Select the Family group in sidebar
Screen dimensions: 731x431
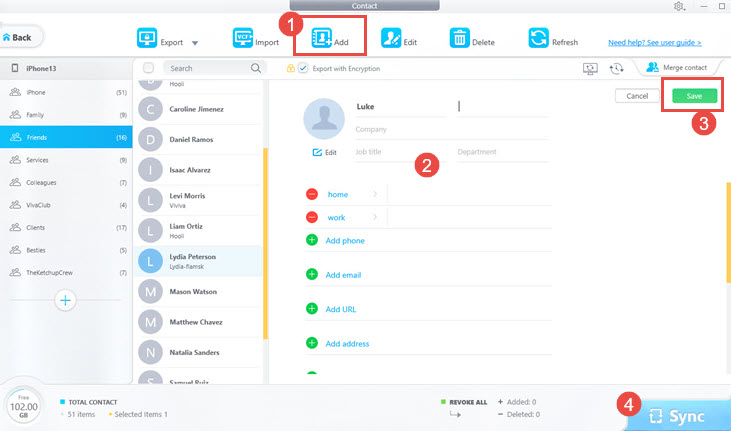pyautogui.click(x=66, y=115)
